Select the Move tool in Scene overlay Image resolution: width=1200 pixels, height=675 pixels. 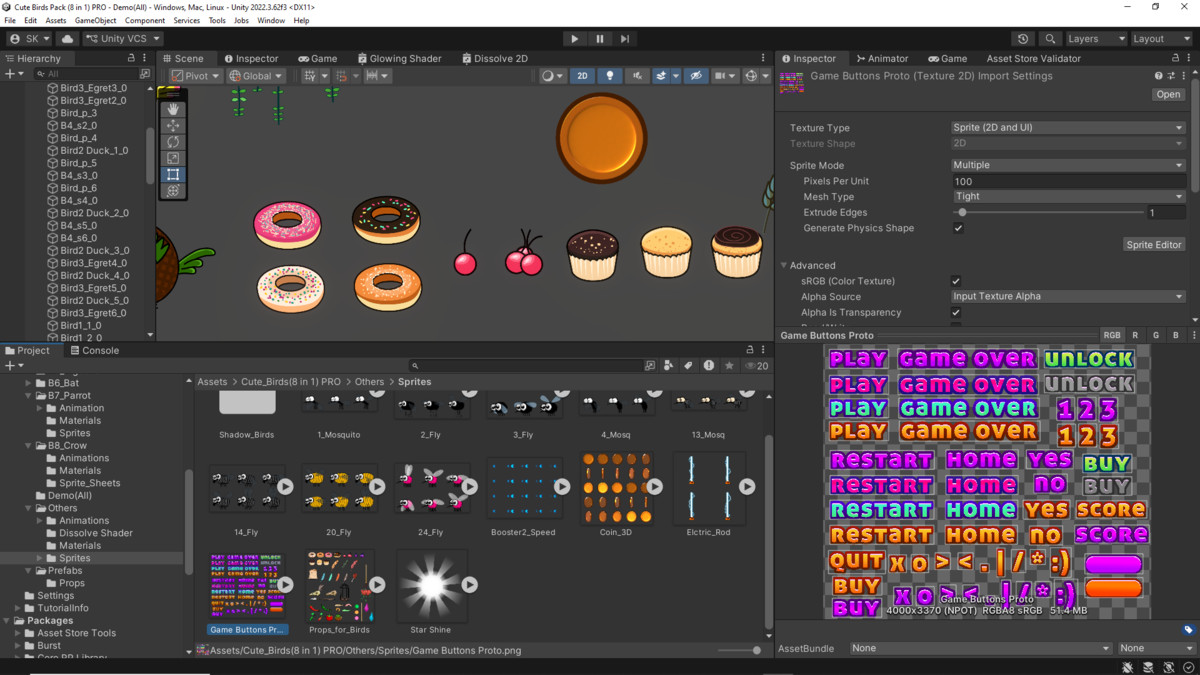pos(173,125)
